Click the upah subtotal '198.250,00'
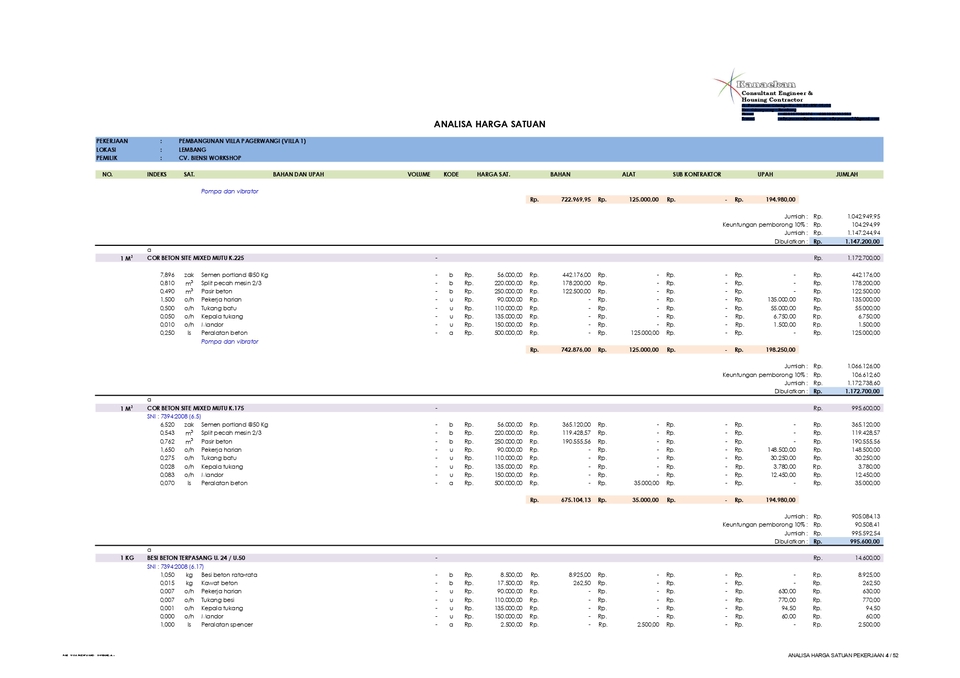 781,350
